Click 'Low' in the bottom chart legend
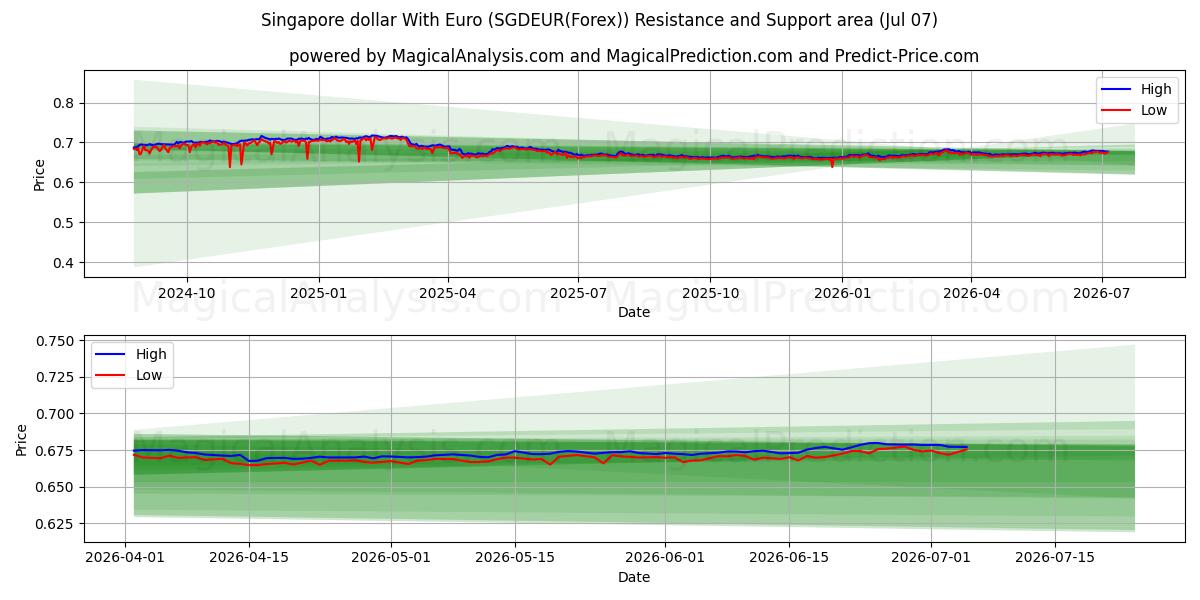Screen dimensions: 1200x600 pos(149,376)
